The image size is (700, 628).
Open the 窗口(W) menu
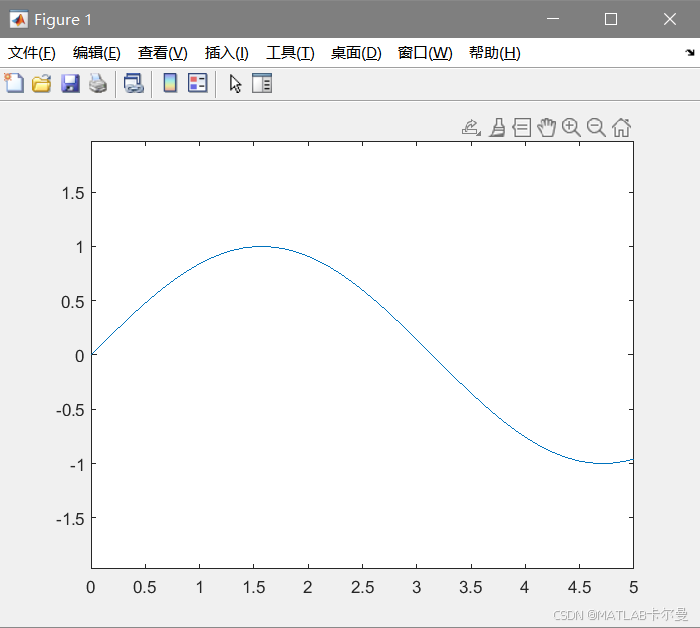pyautogui.click(x=425, y=53)
